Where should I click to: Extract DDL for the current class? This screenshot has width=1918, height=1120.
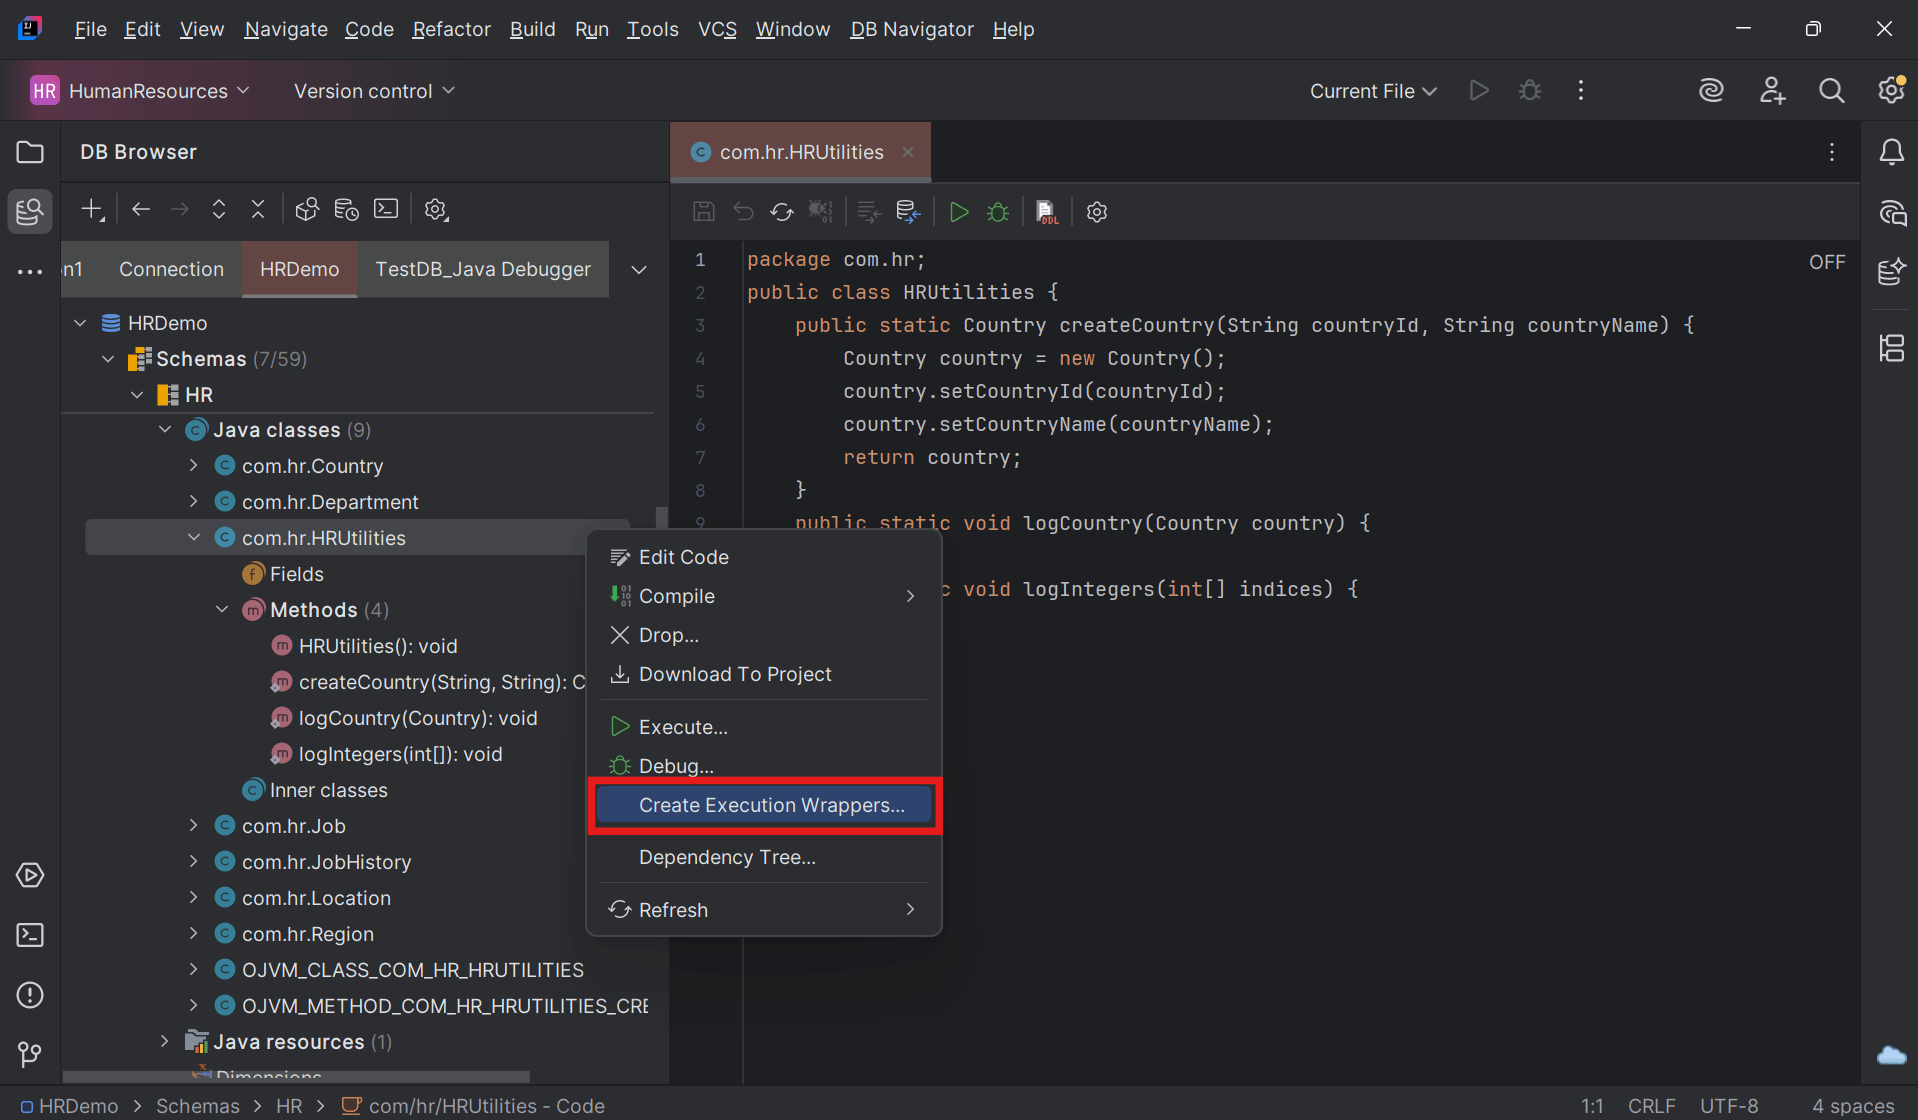pyautogui.click(x=1046, y=211)
